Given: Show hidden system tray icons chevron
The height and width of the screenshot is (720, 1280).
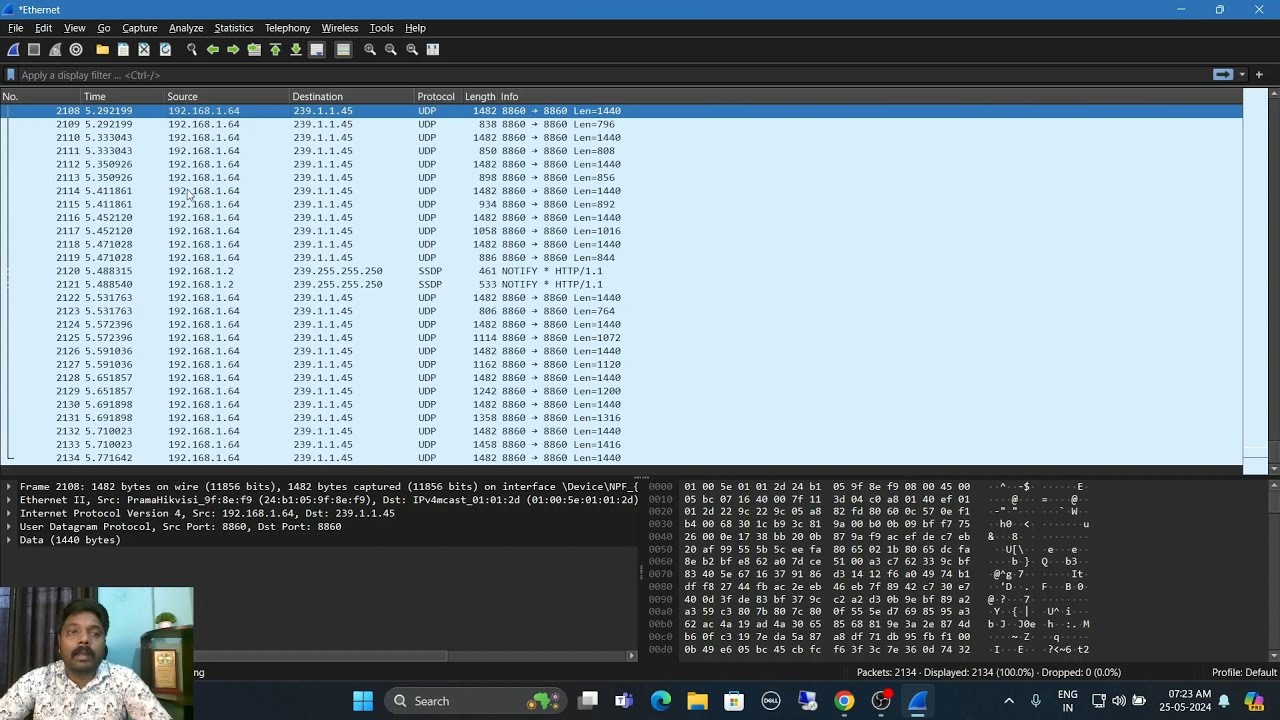Looking at the screenshot, I should [1008, 701].
